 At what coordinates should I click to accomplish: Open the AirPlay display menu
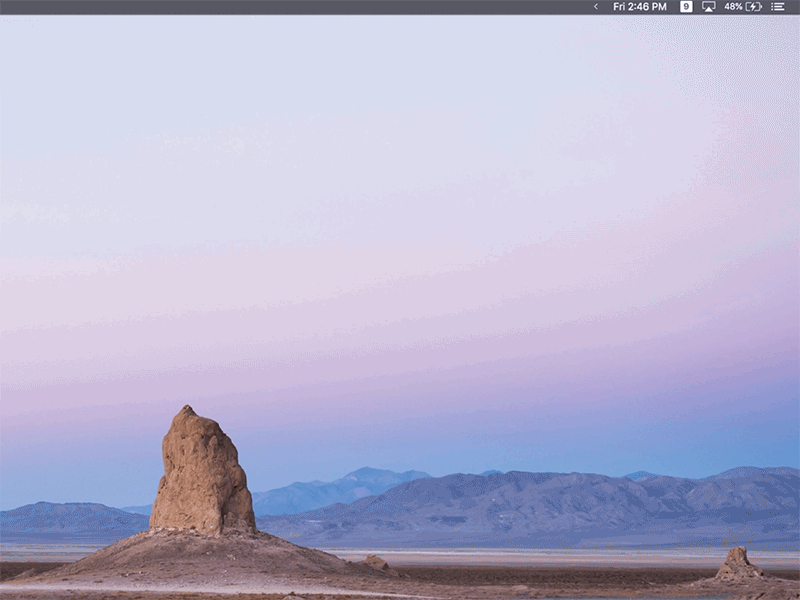(x=709, y=7)
